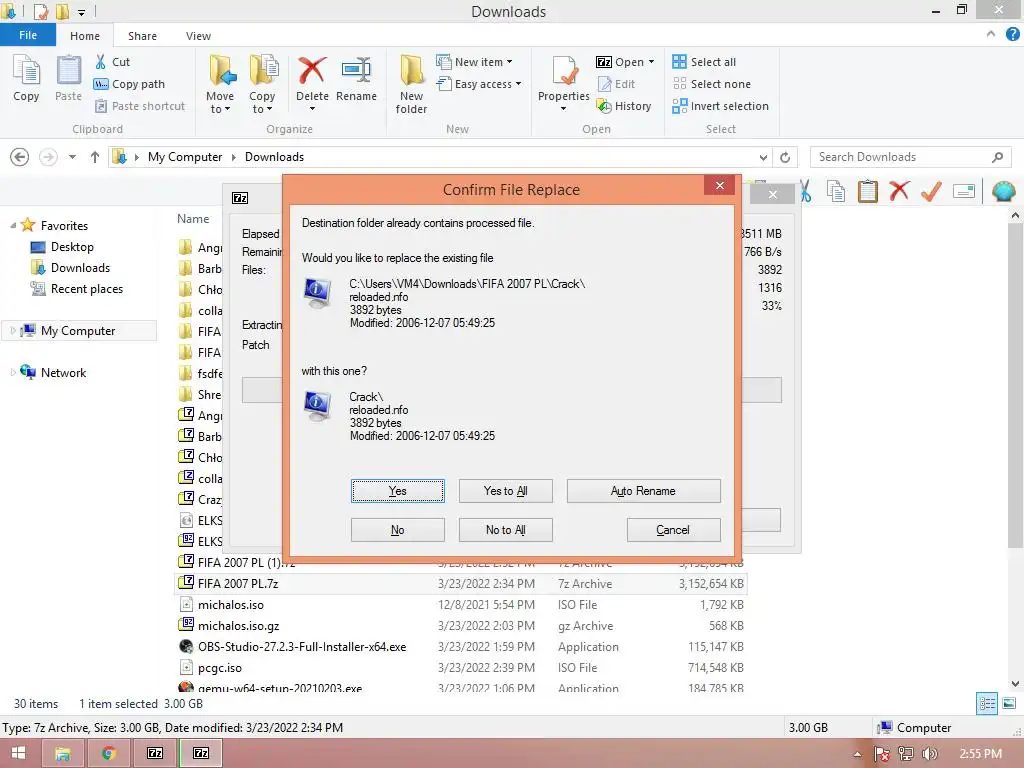Open the recent locations dropdown arrow
The height and width of the screenshot is (768, 1024).
click(x=72, y=157)
